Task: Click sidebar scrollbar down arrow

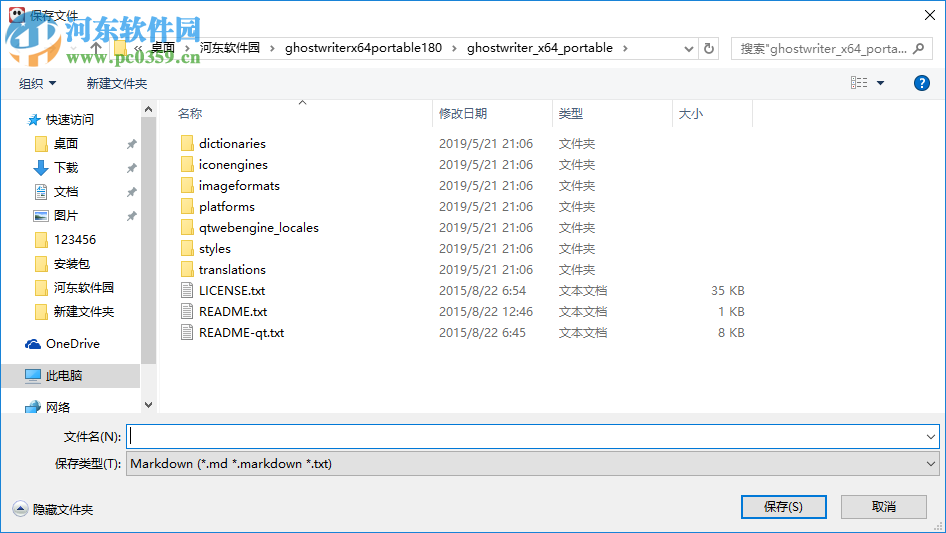Action: 148,405
